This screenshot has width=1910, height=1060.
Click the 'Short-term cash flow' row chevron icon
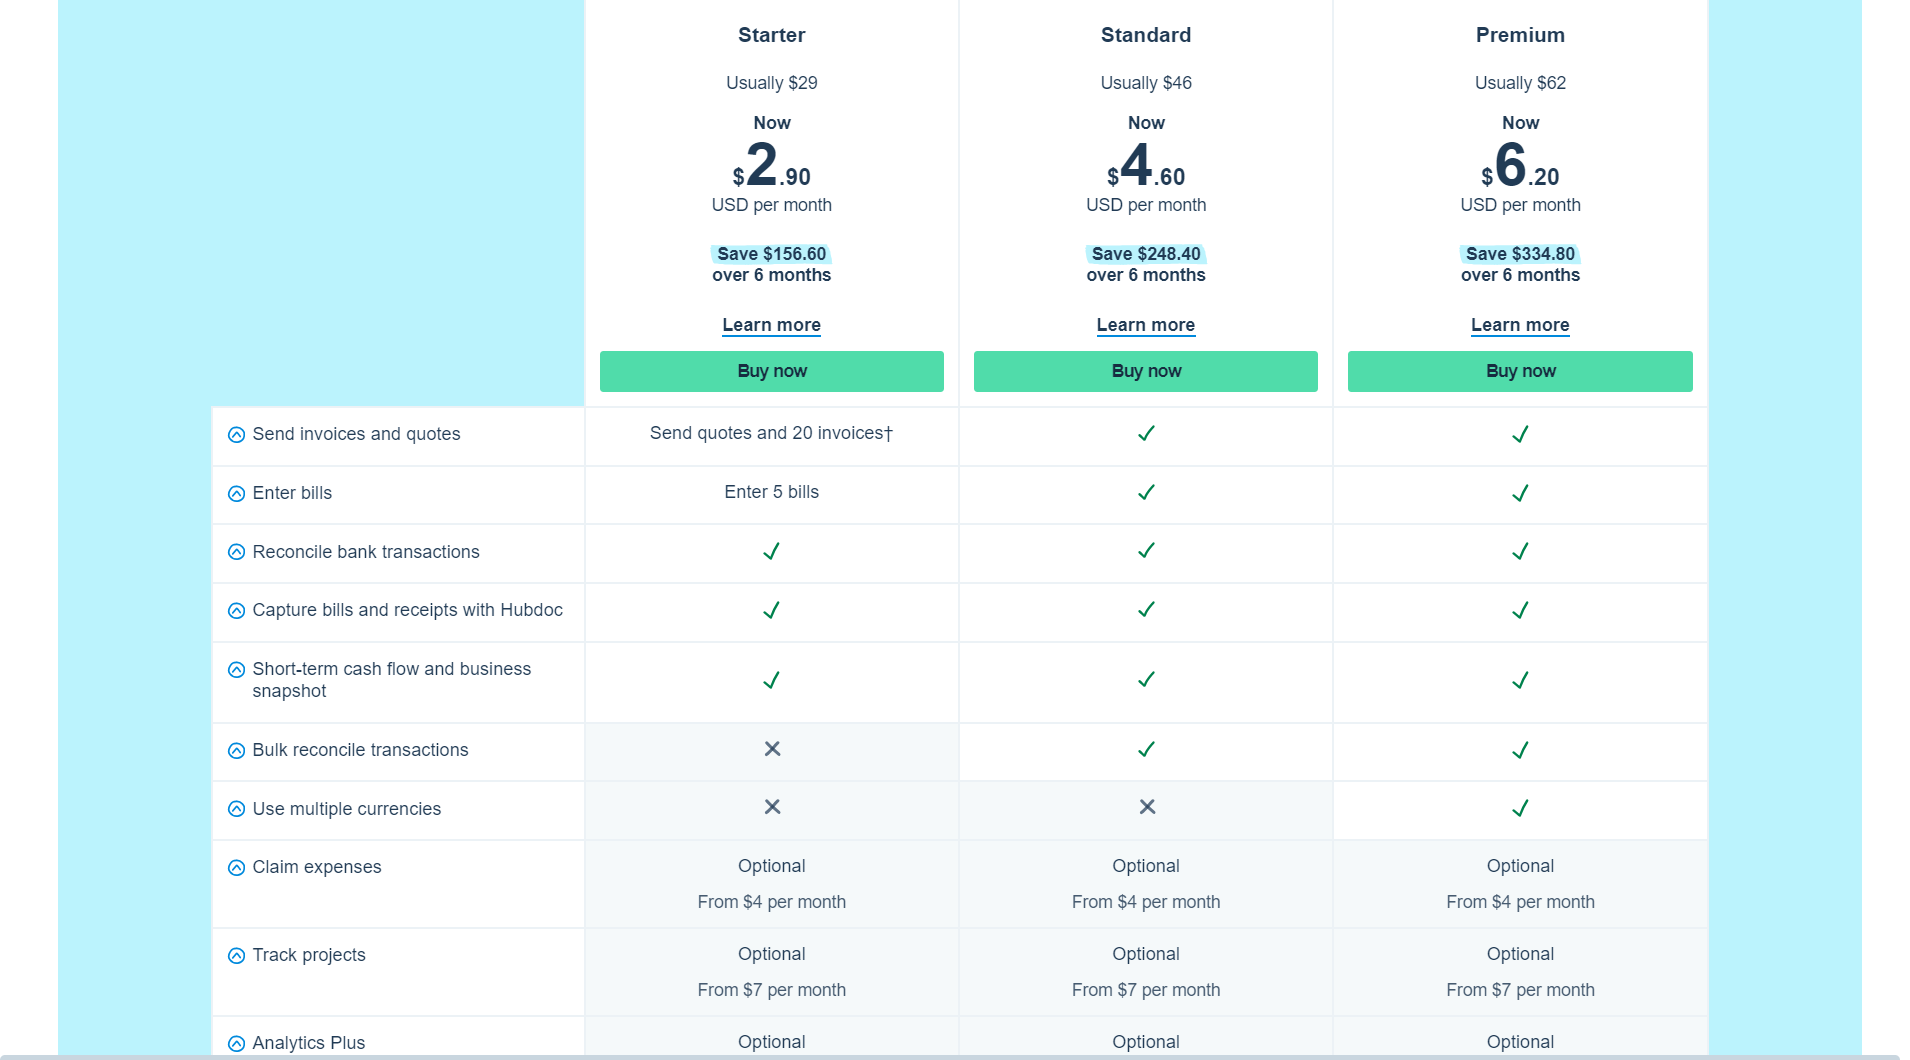[236, 670]
